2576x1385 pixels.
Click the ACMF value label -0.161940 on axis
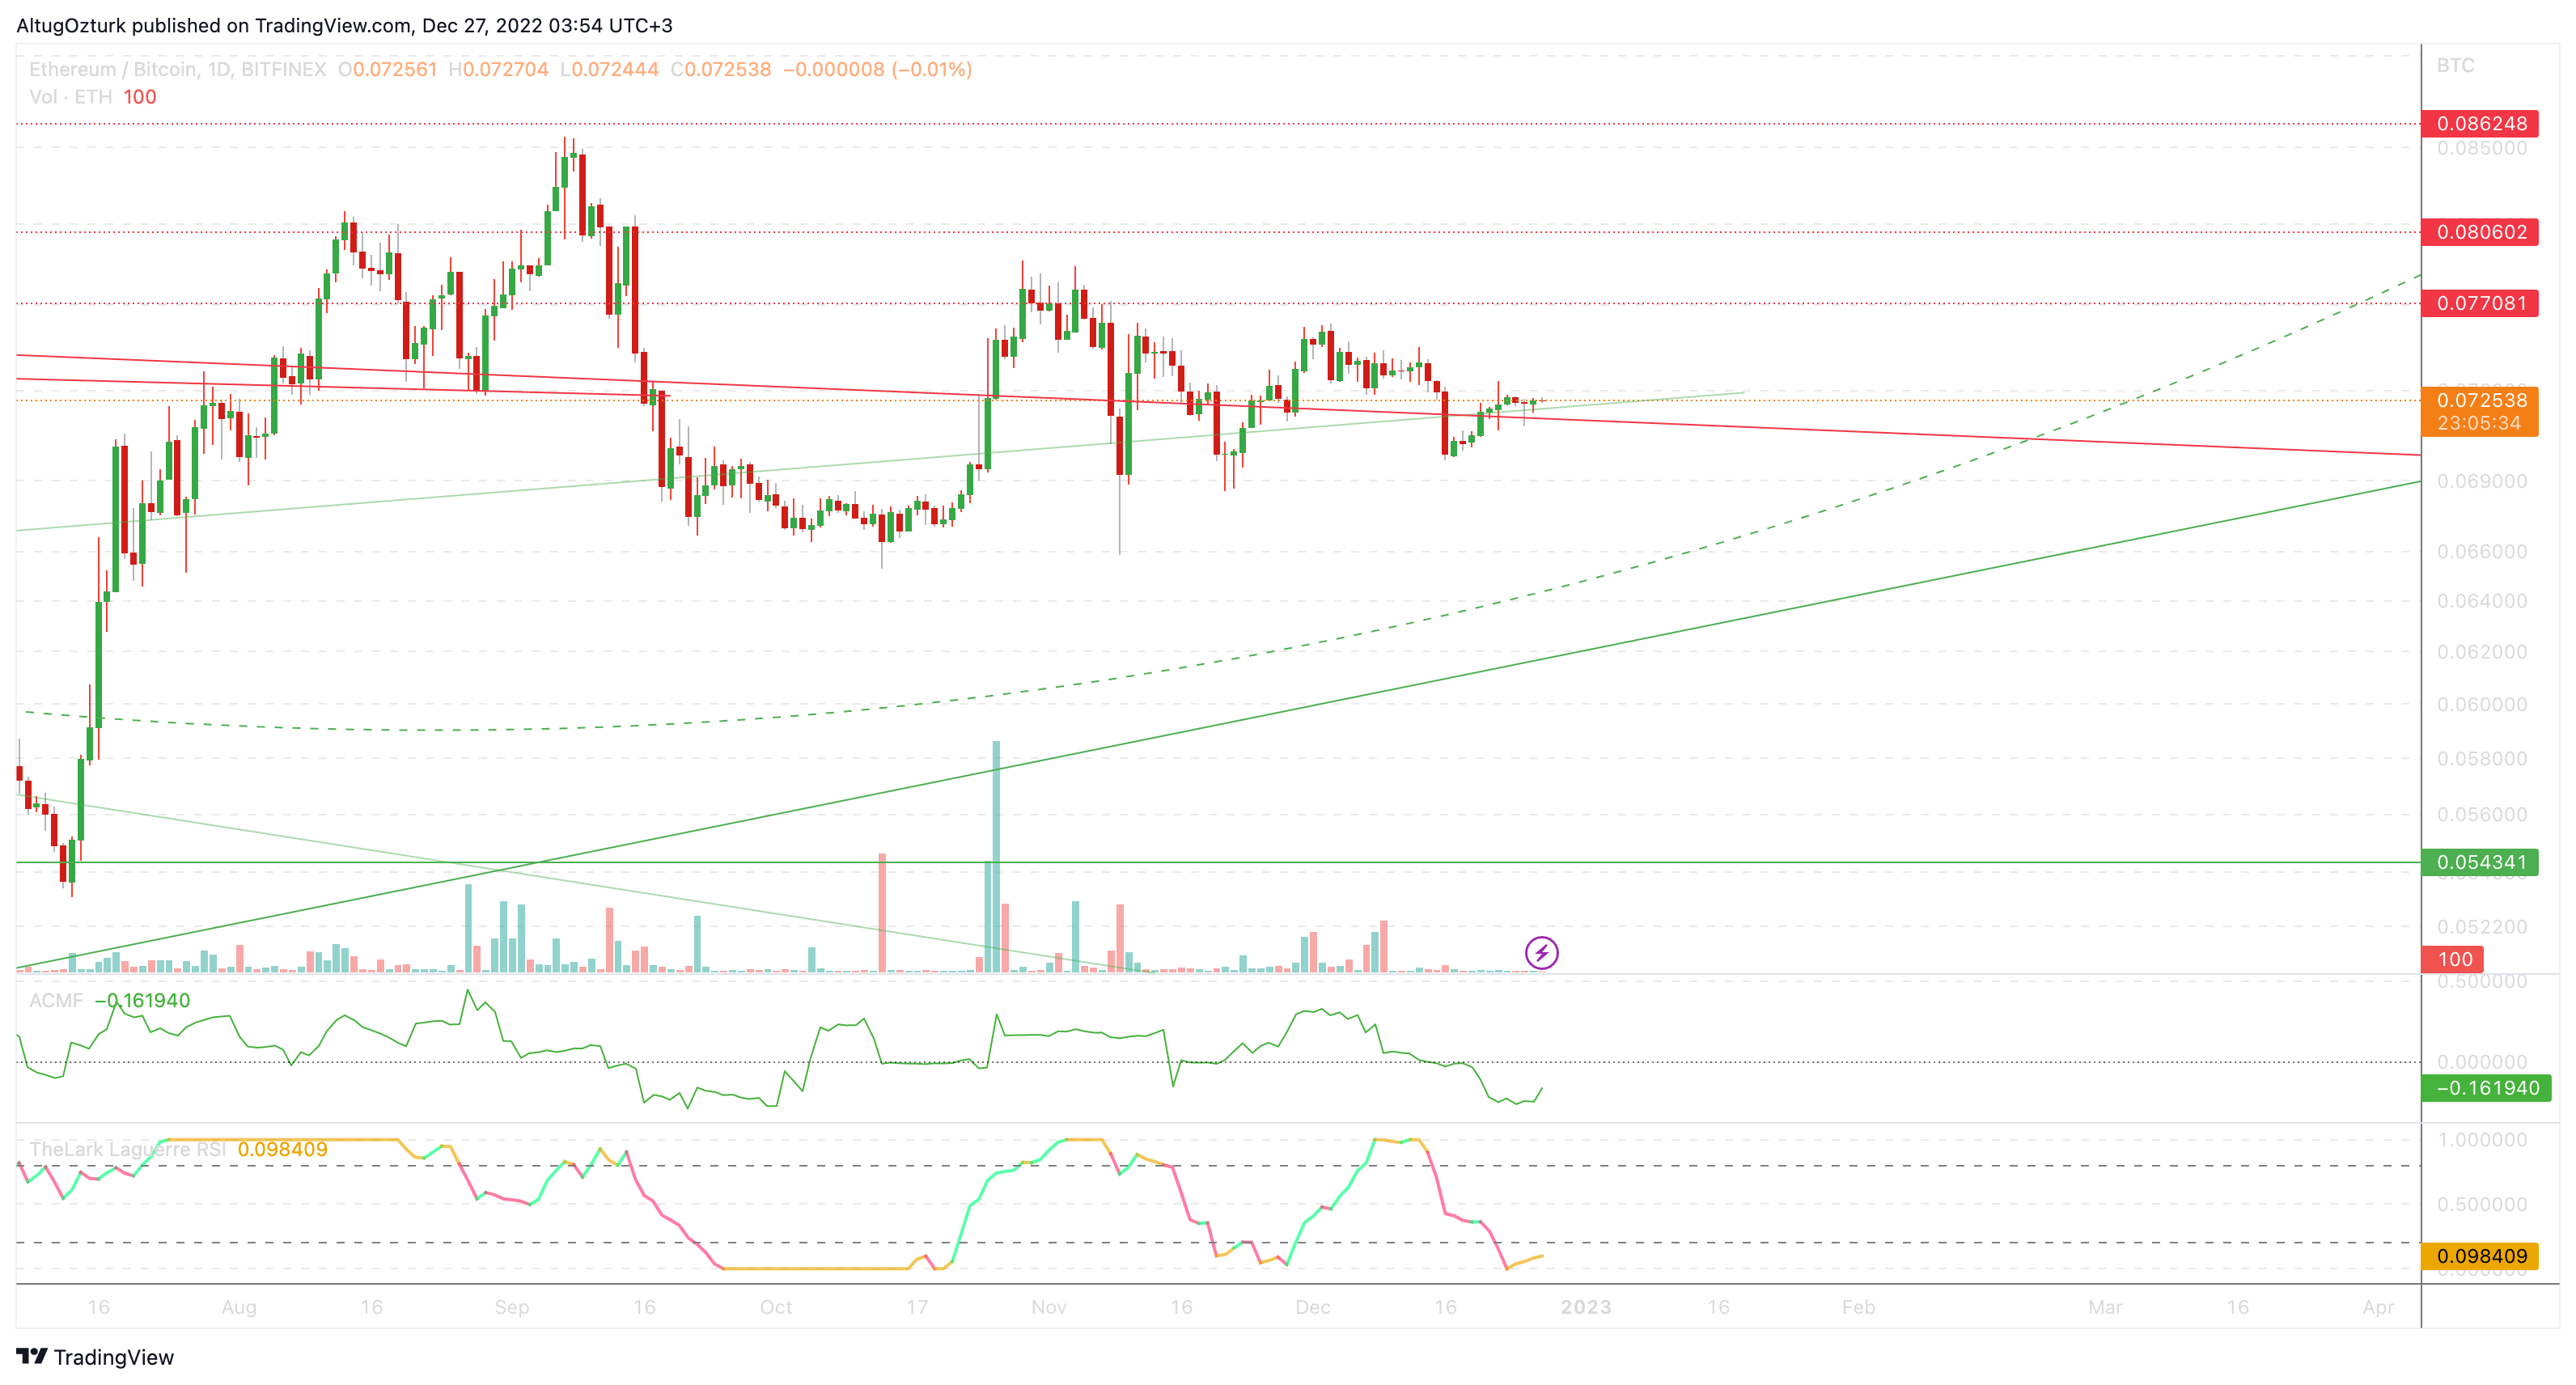(x=2486, y=1088)
